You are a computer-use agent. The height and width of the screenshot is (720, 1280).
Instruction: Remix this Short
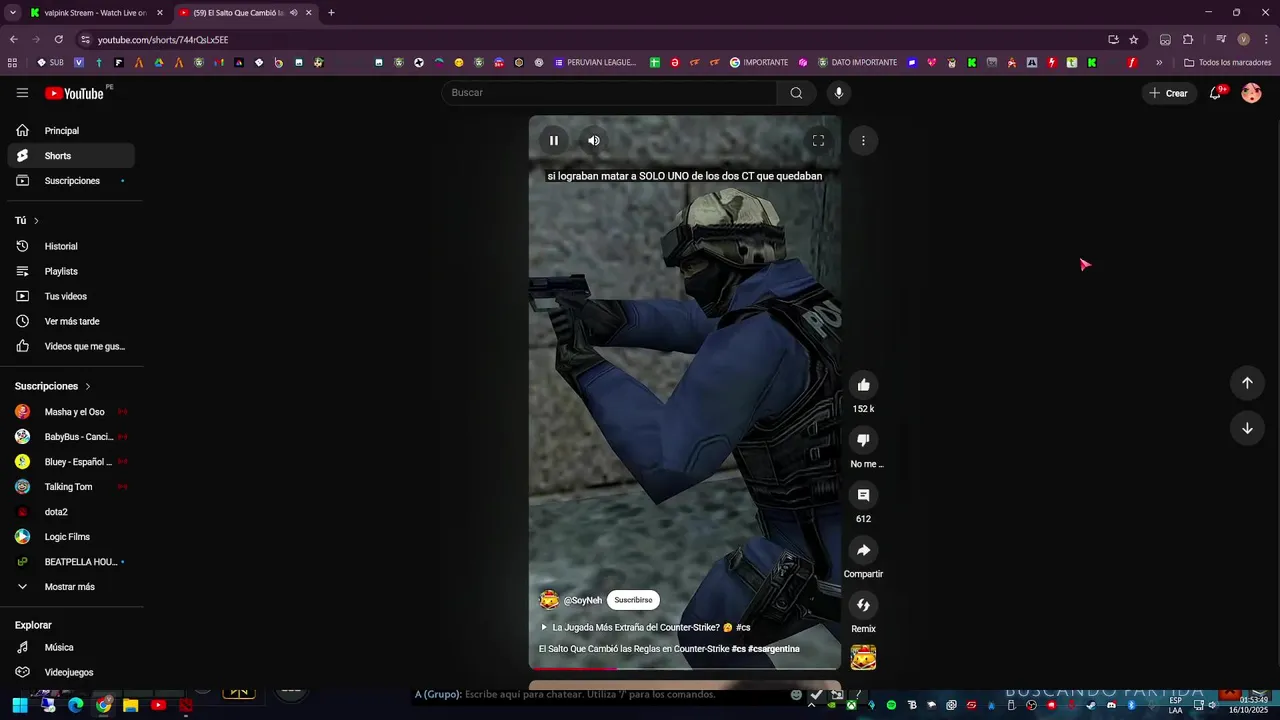tap(863, 605)
